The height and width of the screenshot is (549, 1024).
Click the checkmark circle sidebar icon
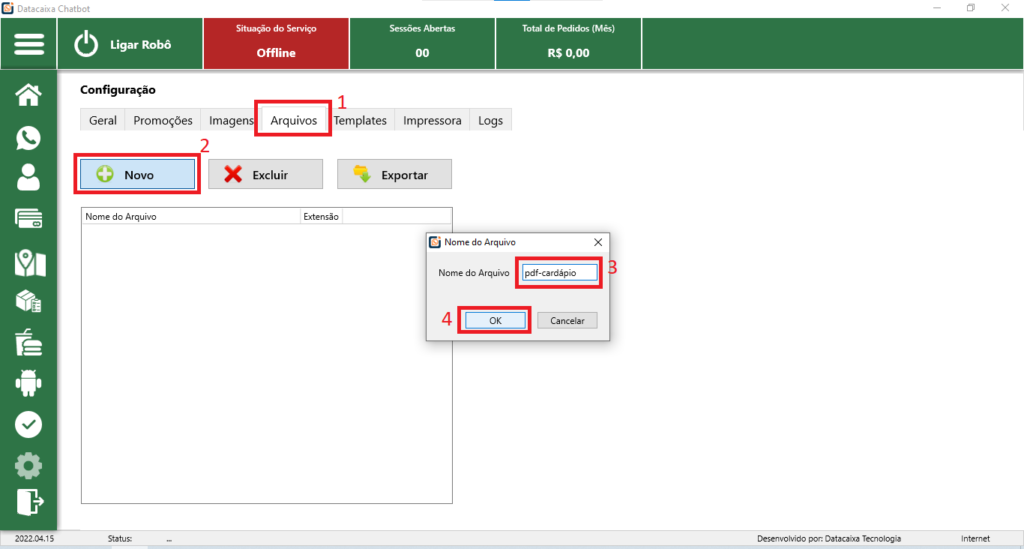click(29, 424)
